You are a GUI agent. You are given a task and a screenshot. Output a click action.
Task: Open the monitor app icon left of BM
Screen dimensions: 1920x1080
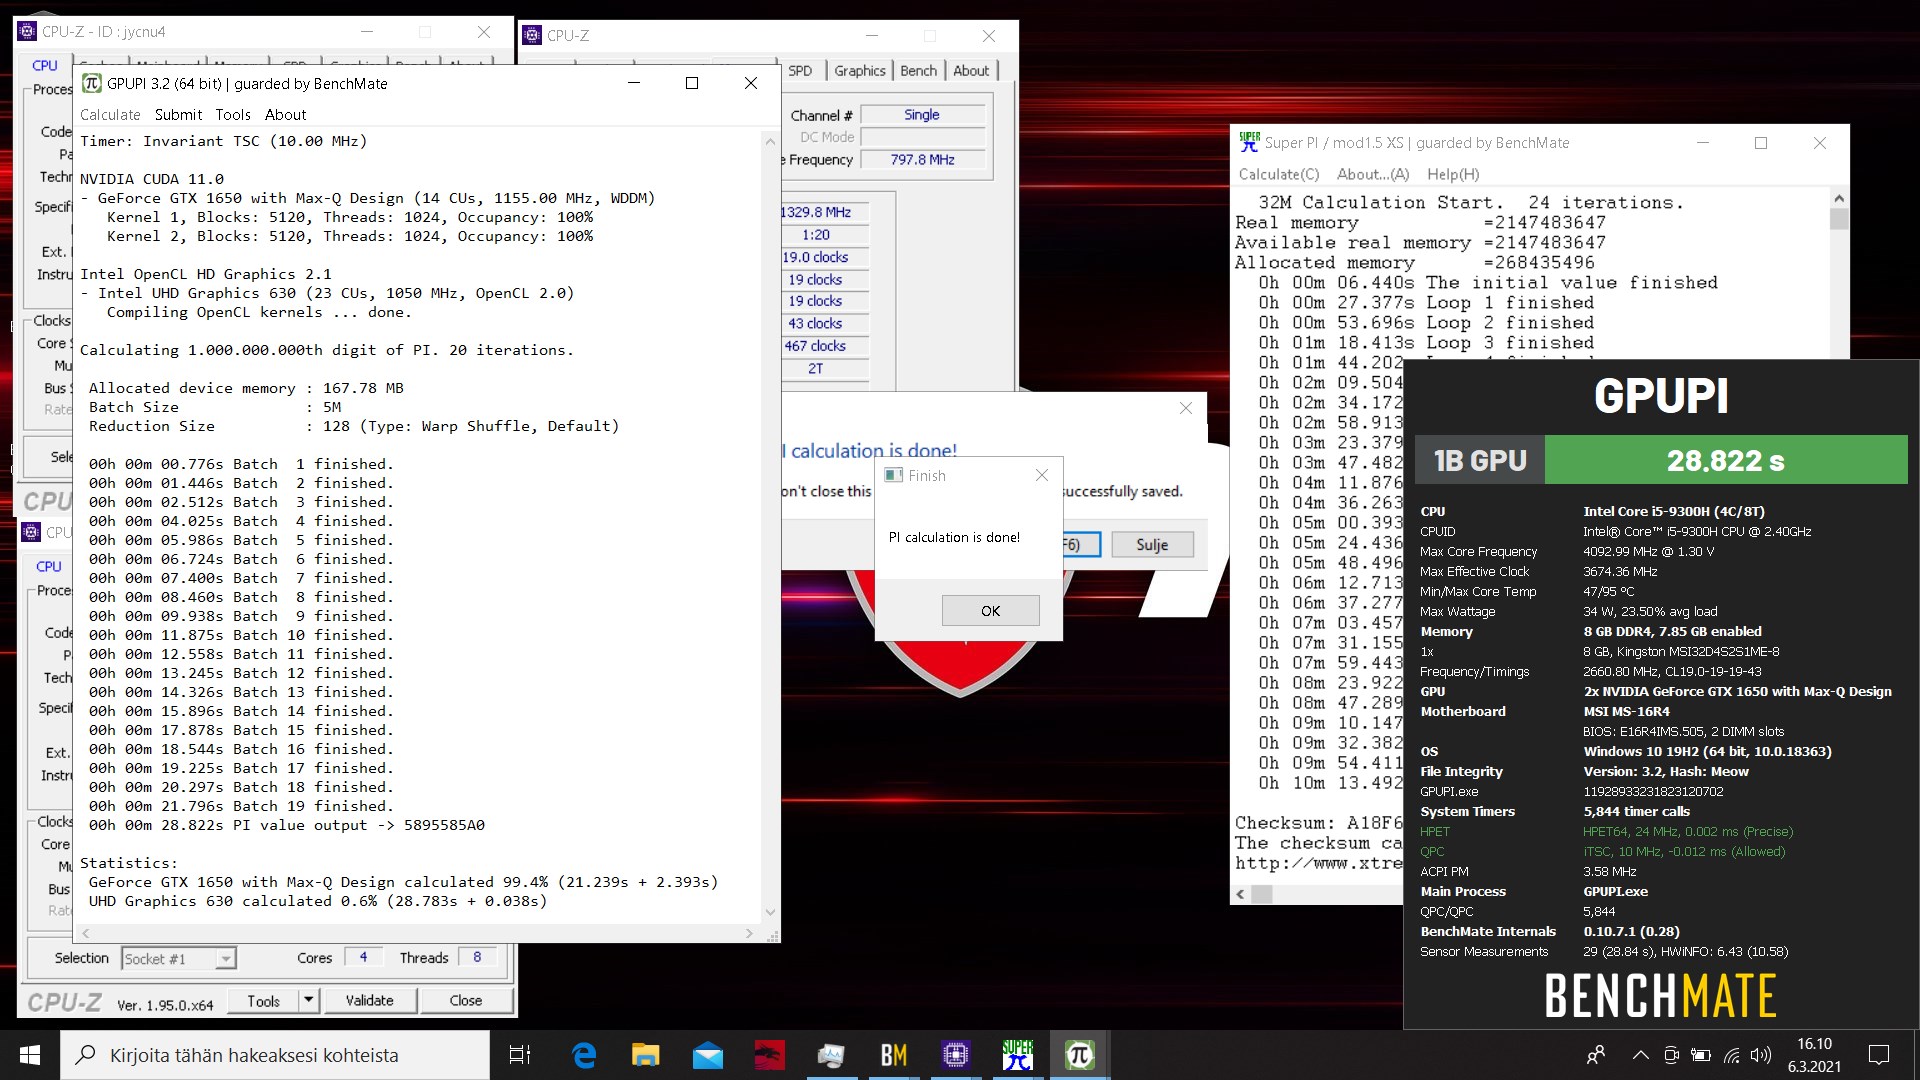[x=832, y=1055]
